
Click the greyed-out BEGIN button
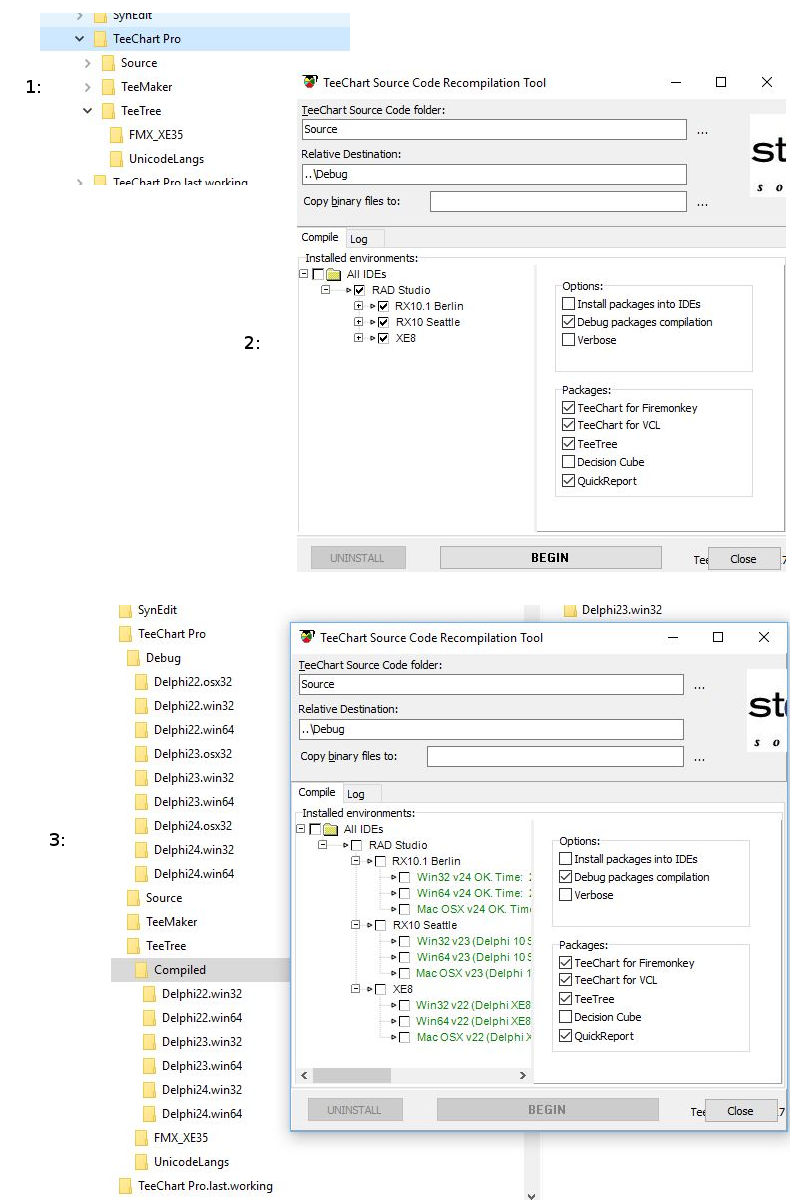pyautogui.click(x=547, y=1109)
